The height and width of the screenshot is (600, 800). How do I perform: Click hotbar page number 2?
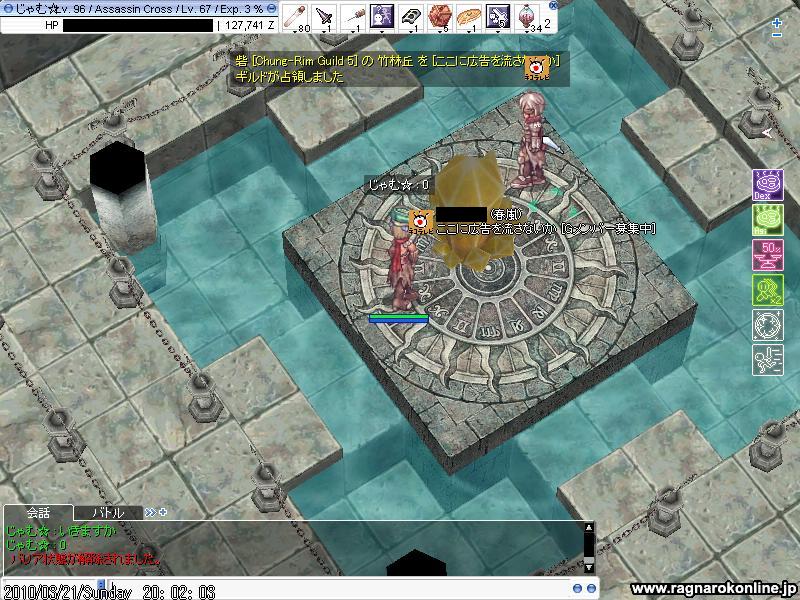(x=547, y=23)
